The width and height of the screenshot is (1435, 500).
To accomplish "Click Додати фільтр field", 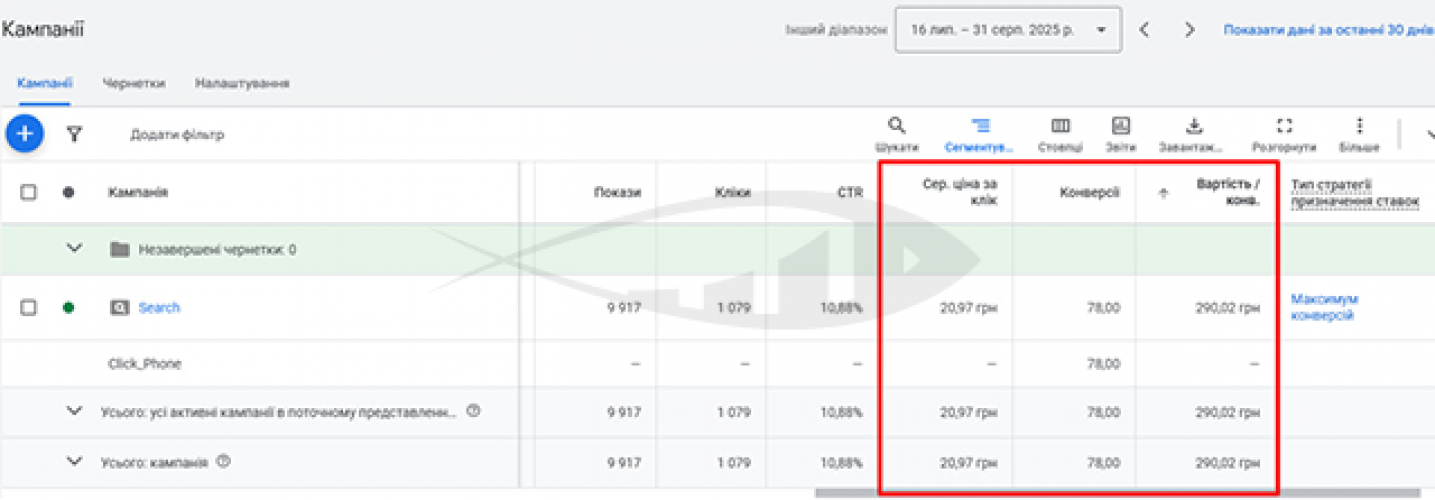I will pyautogui.click(x=177, y=135).
